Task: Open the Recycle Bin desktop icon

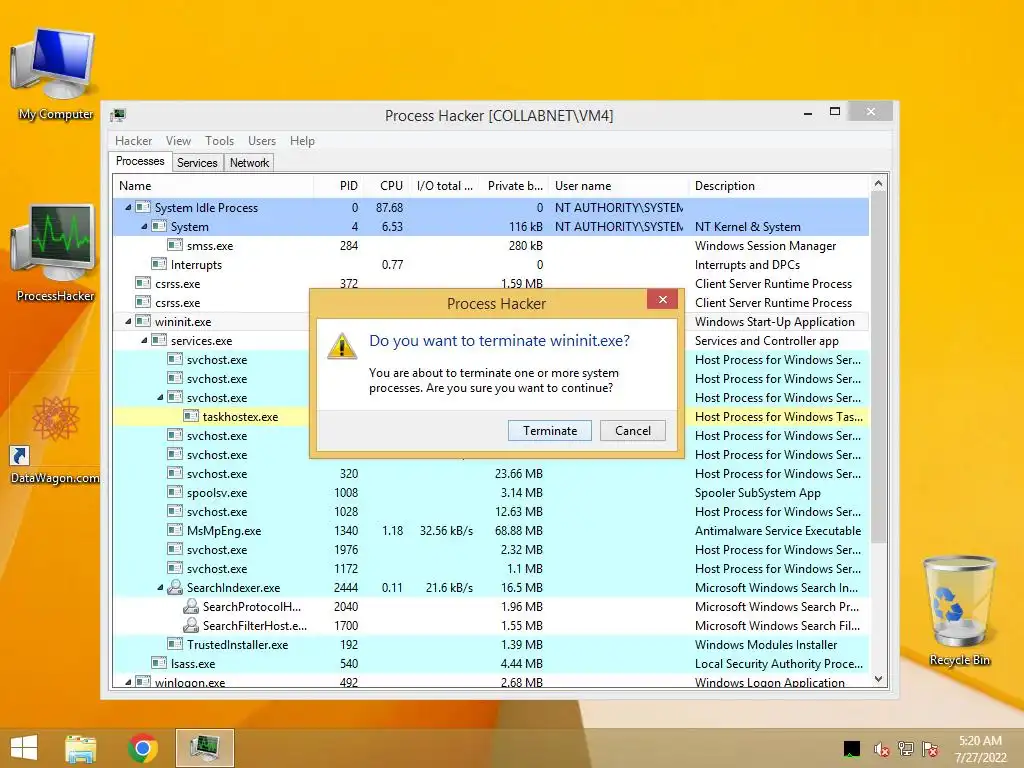Action: click(x=959, y=611)
